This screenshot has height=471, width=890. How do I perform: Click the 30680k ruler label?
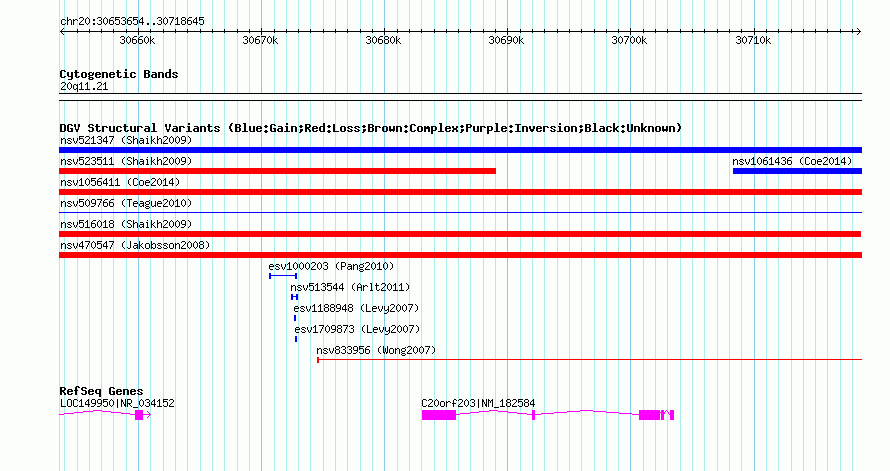tap(383, 40)
